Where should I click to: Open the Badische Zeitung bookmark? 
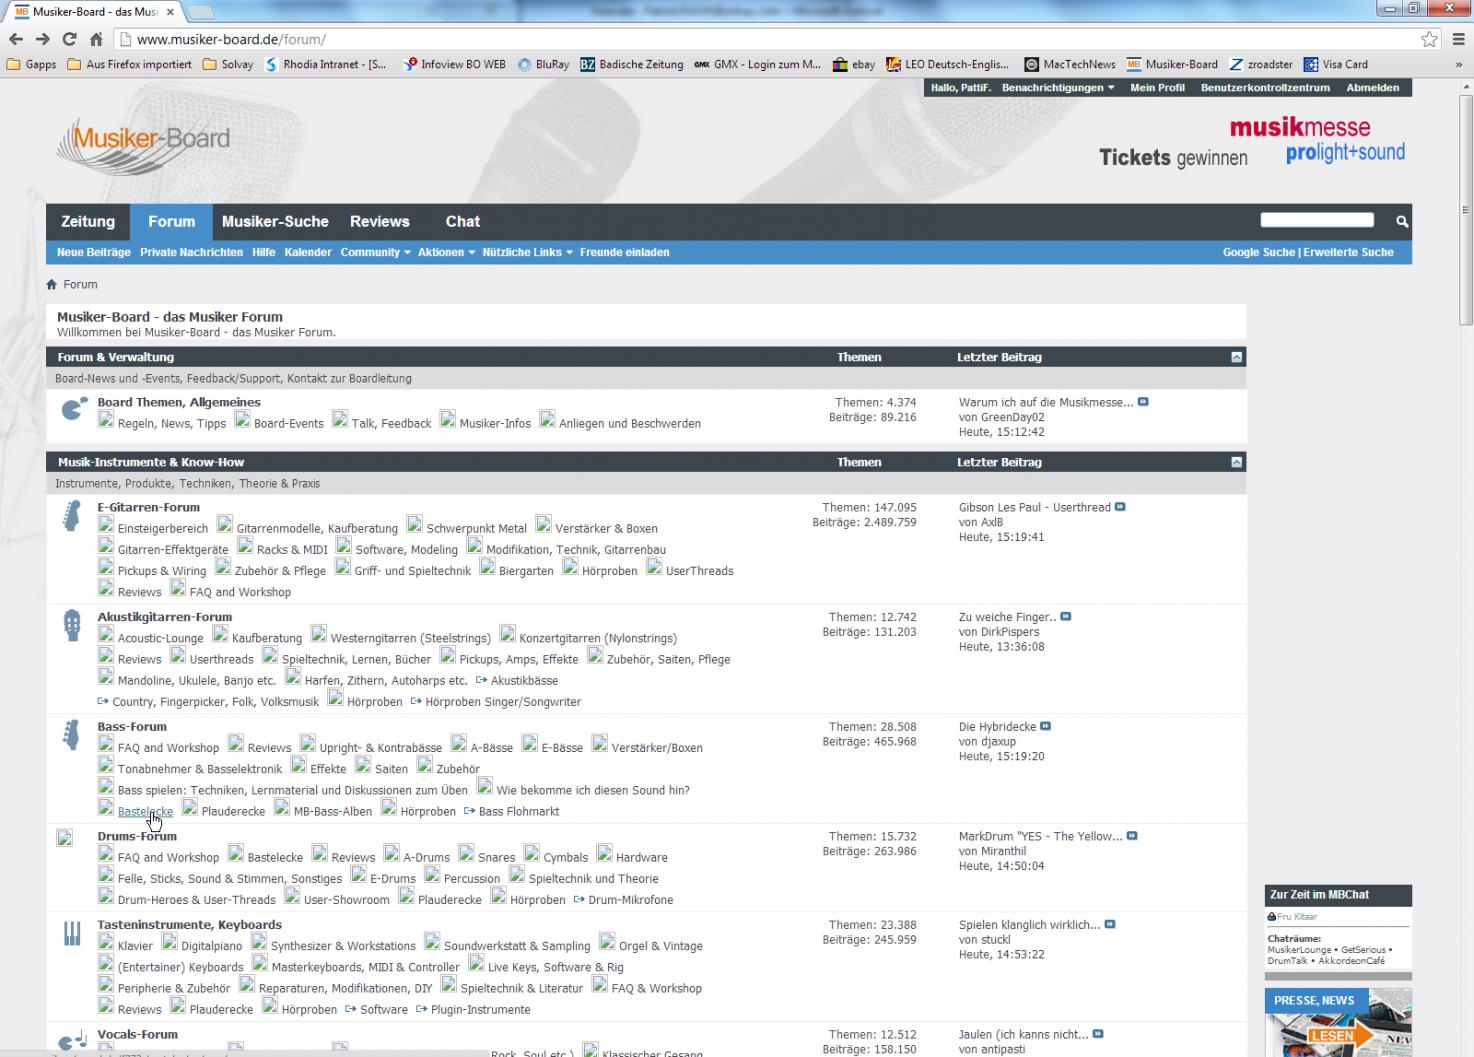[631, 64]
